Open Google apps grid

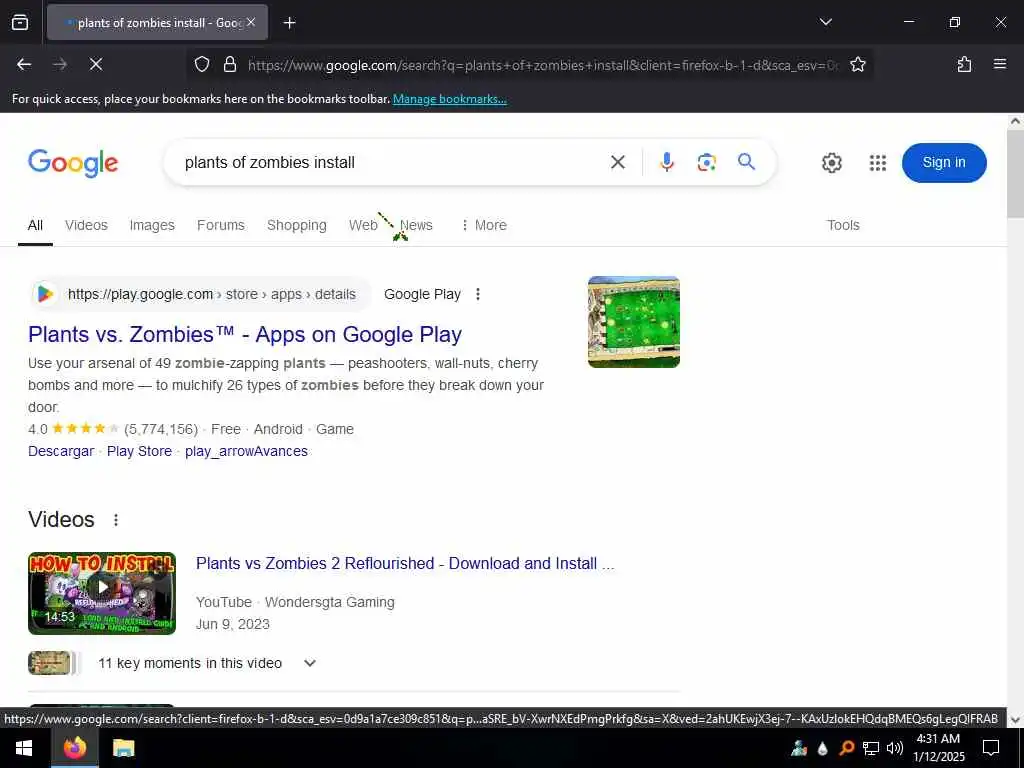pos(878,163)
